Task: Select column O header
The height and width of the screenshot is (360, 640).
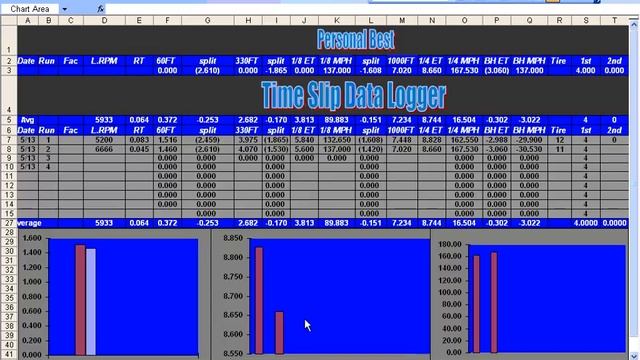Action: (464, 20)
